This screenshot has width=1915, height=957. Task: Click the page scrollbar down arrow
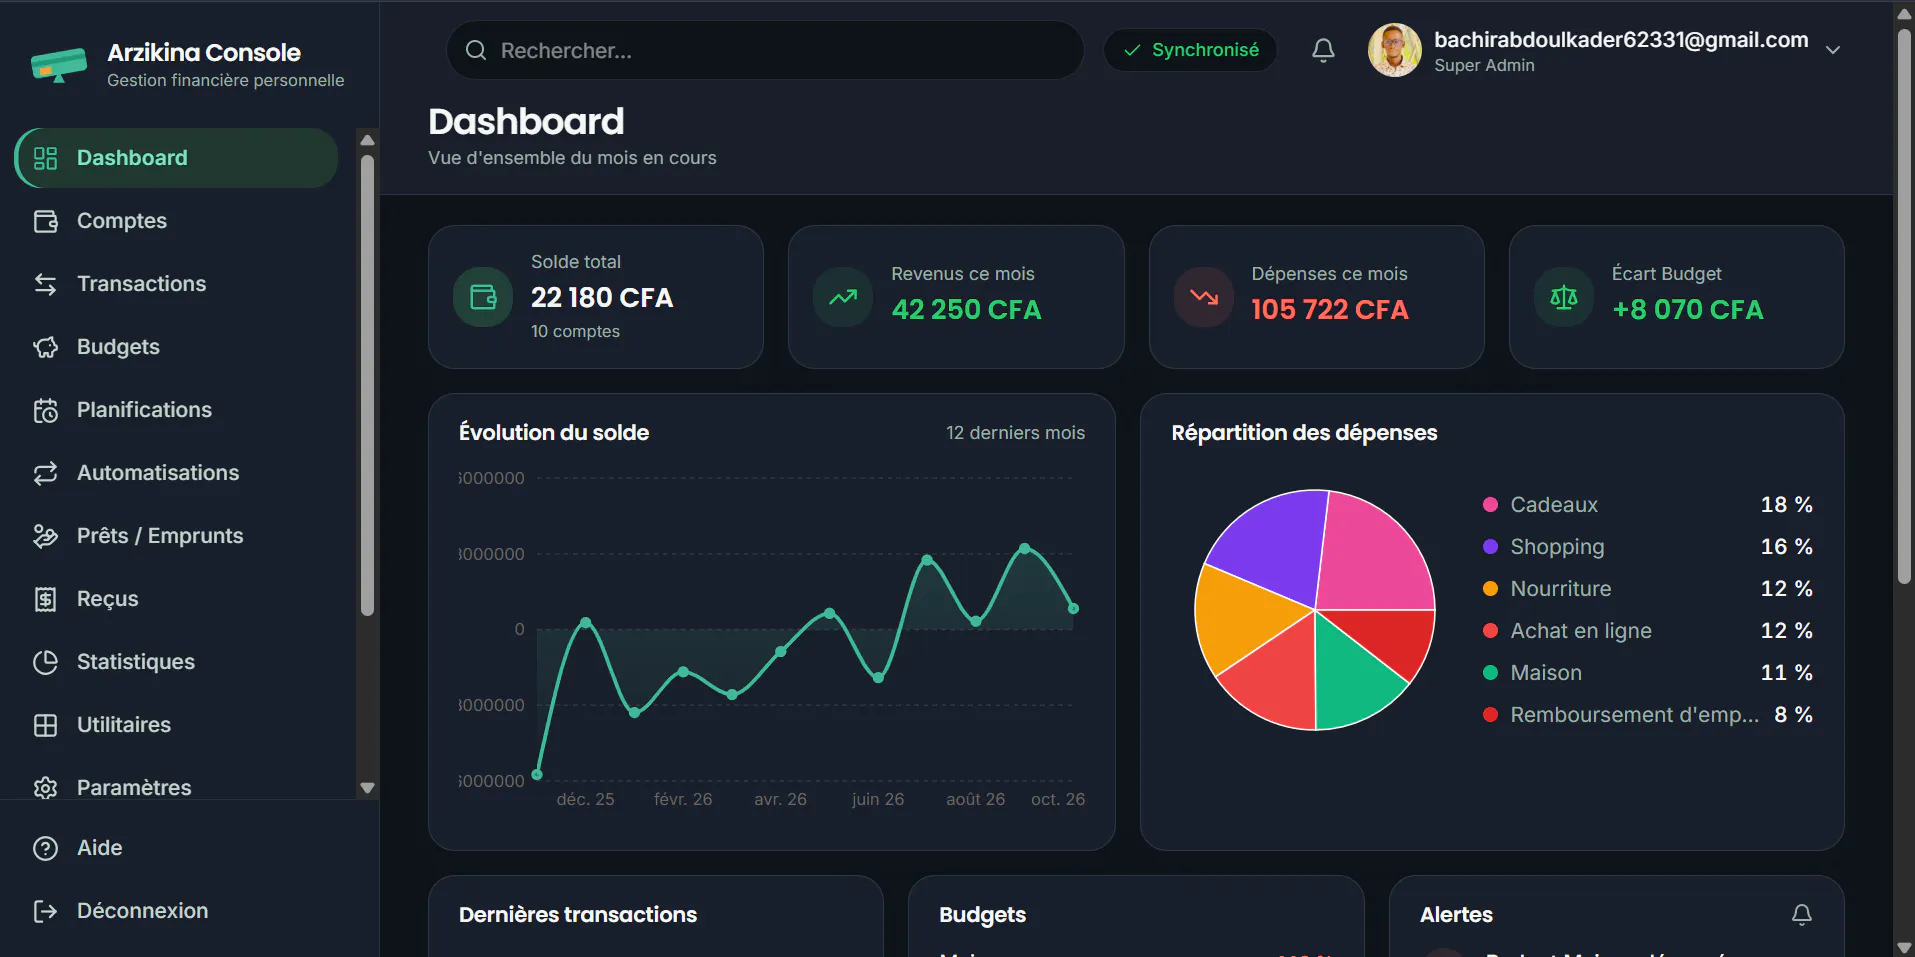coord(1904,947)
